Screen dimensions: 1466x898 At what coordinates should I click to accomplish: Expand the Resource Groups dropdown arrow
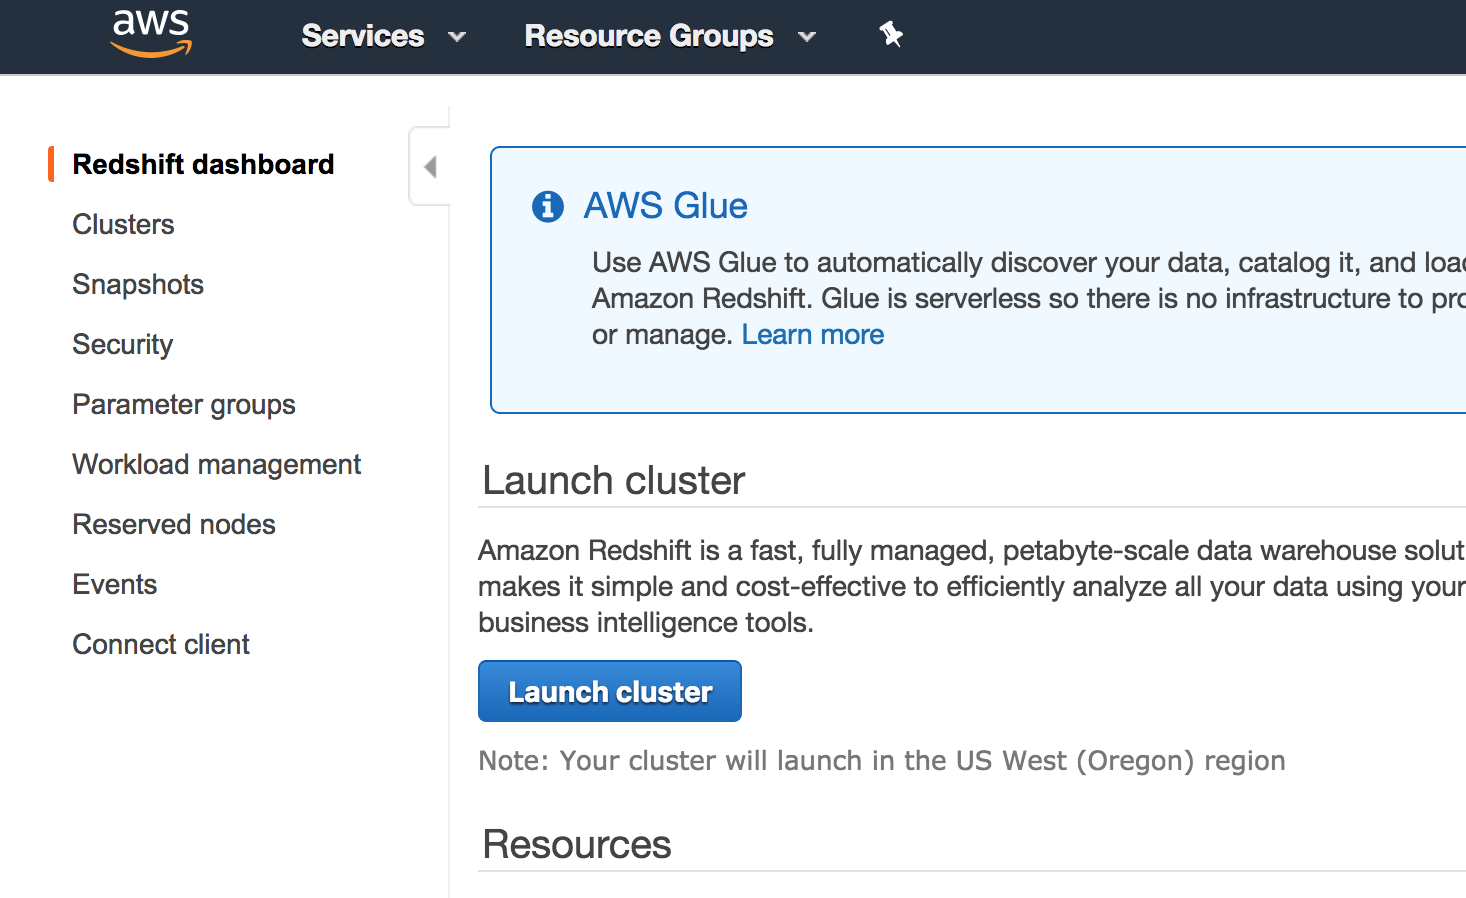pos(807,37)
